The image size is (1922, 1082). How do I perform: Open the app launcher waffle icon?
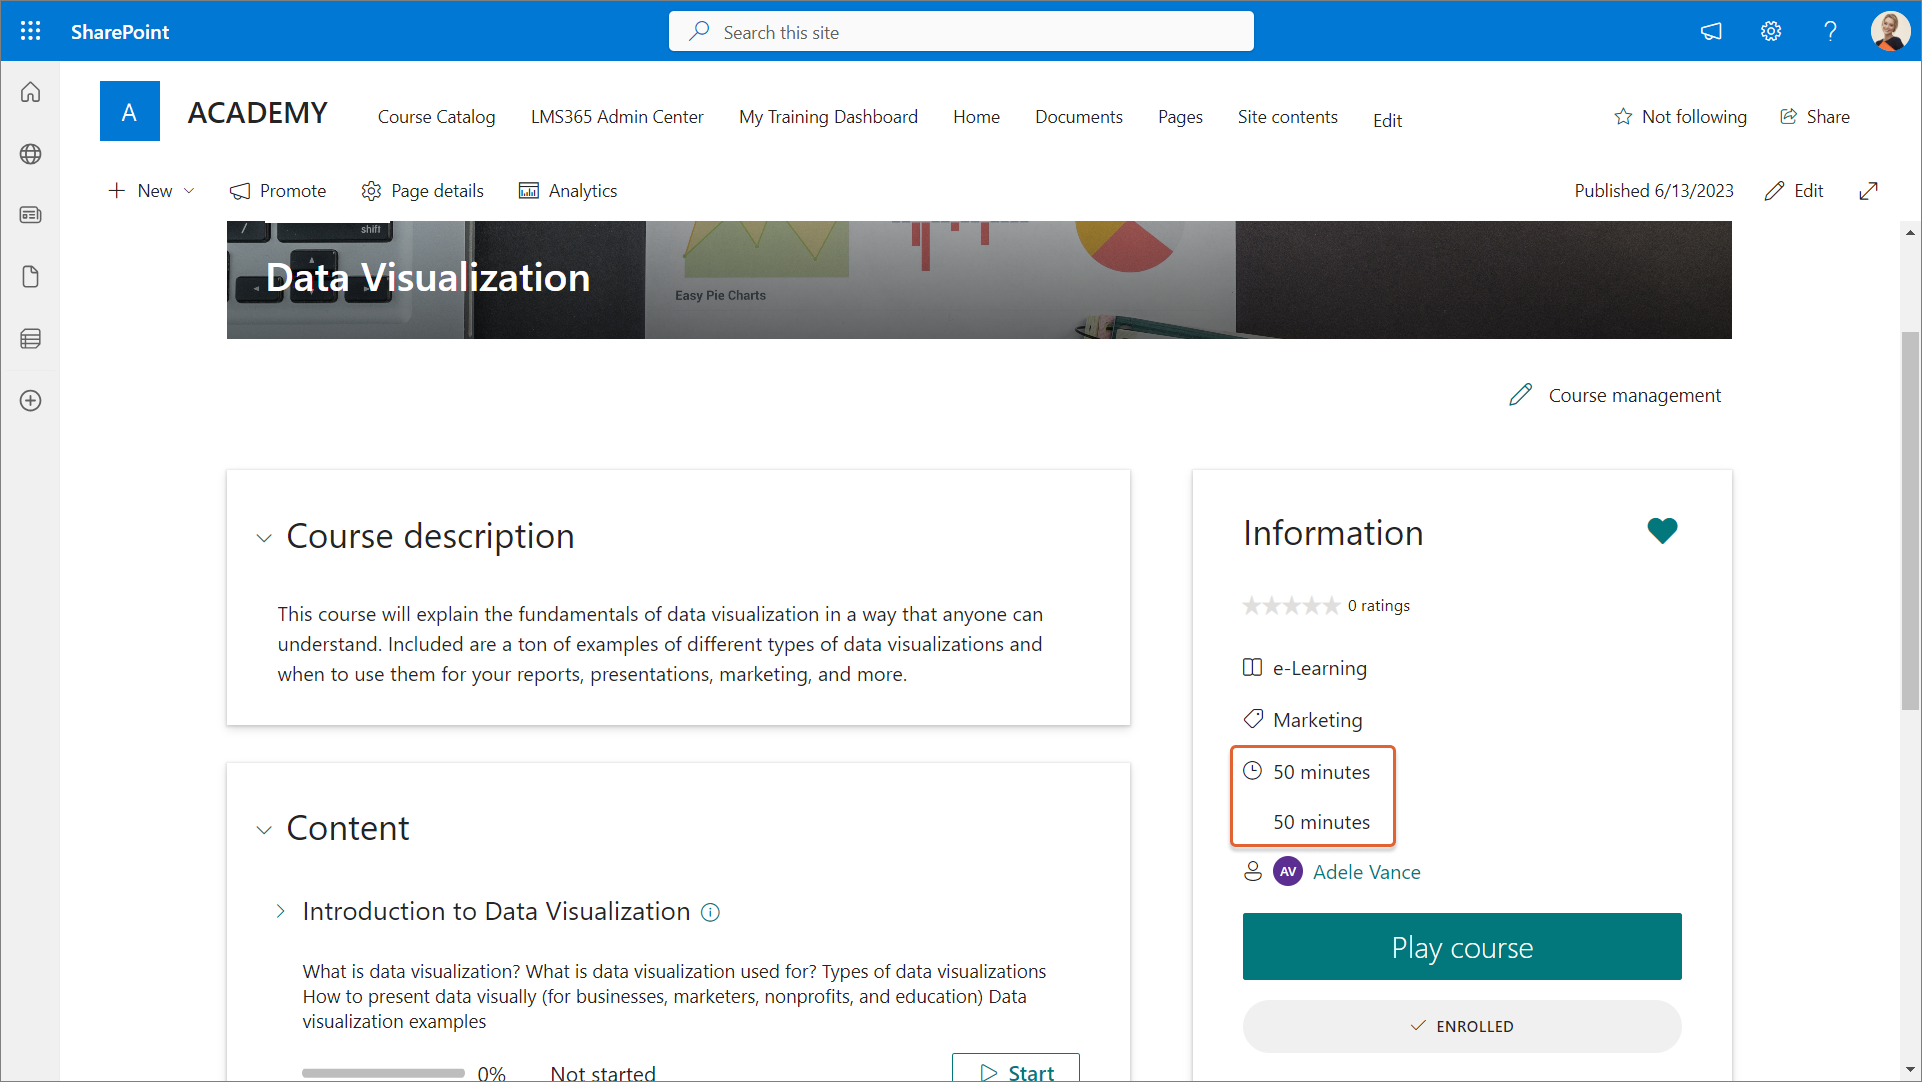30,31
